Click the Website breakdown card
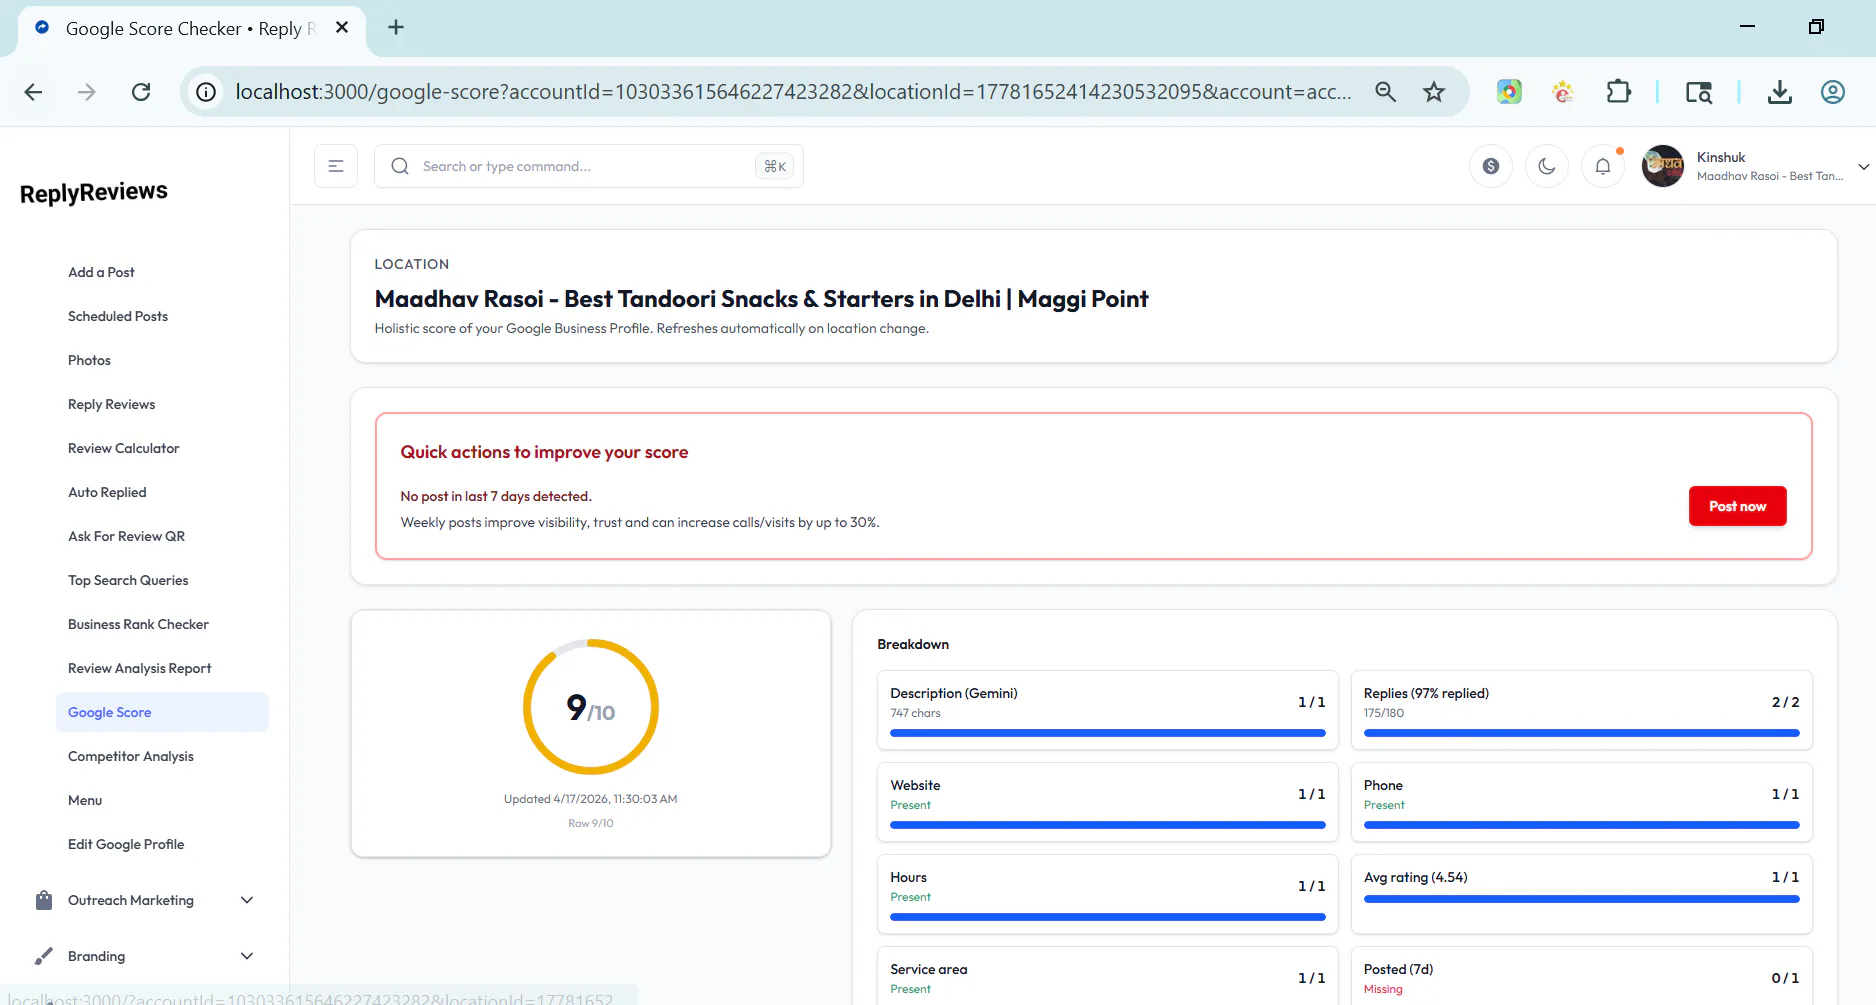Image resolution: width=1876 pixels, height=1005 pixels. (x=1107, y=802)
